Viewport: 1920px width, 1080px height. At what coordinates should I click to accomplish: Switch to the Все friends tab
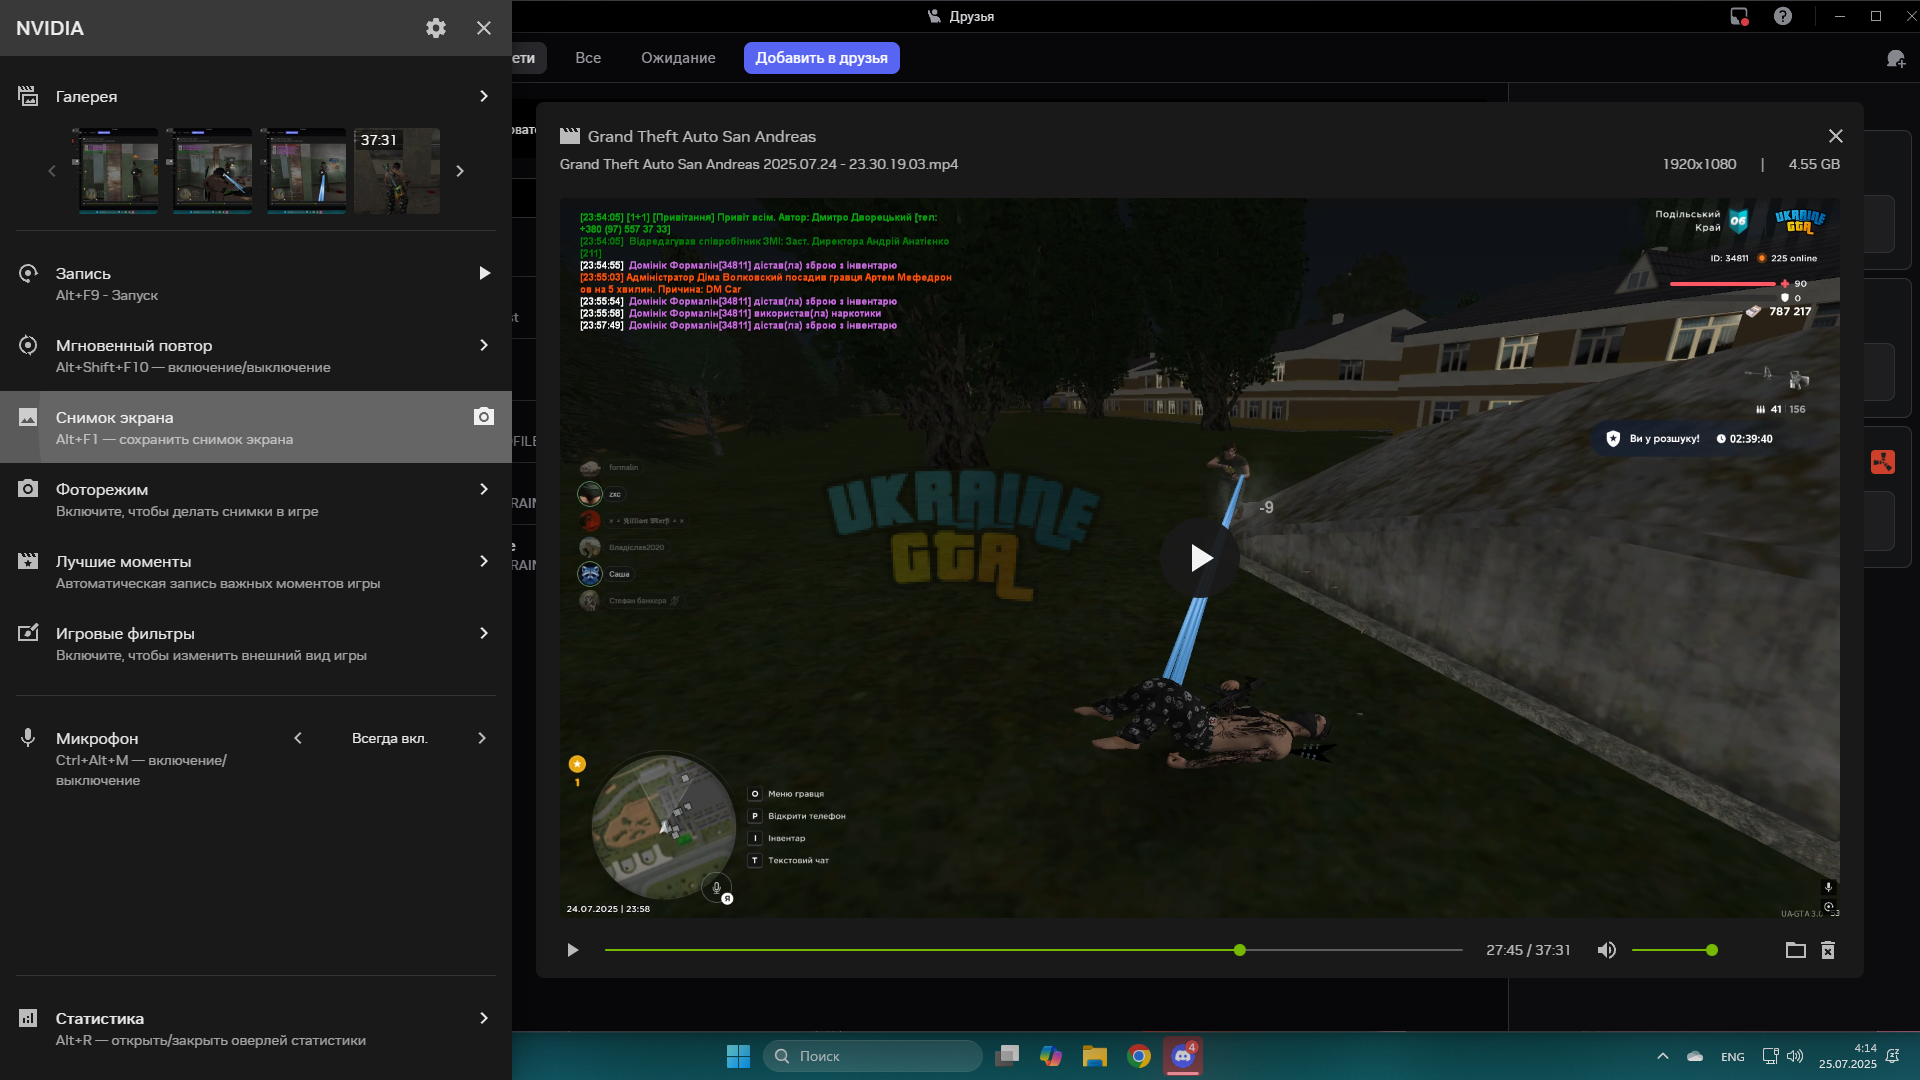pyautogui.click(x=588, y=58)
